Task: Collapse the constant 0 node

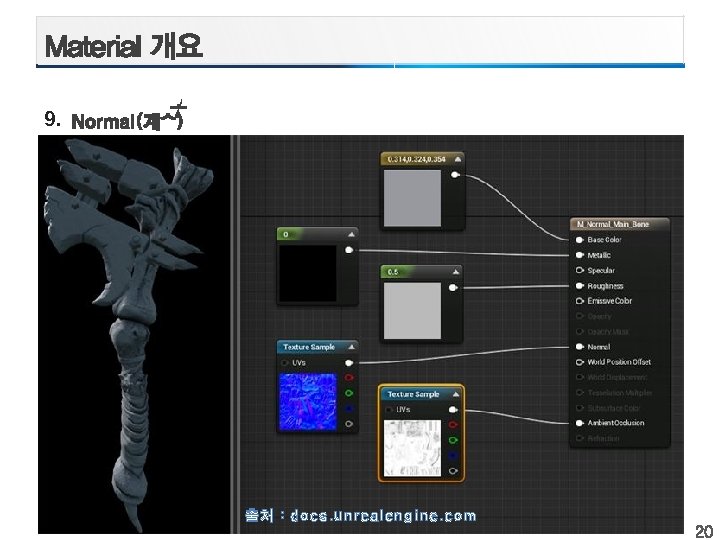Action: (351, 235)
